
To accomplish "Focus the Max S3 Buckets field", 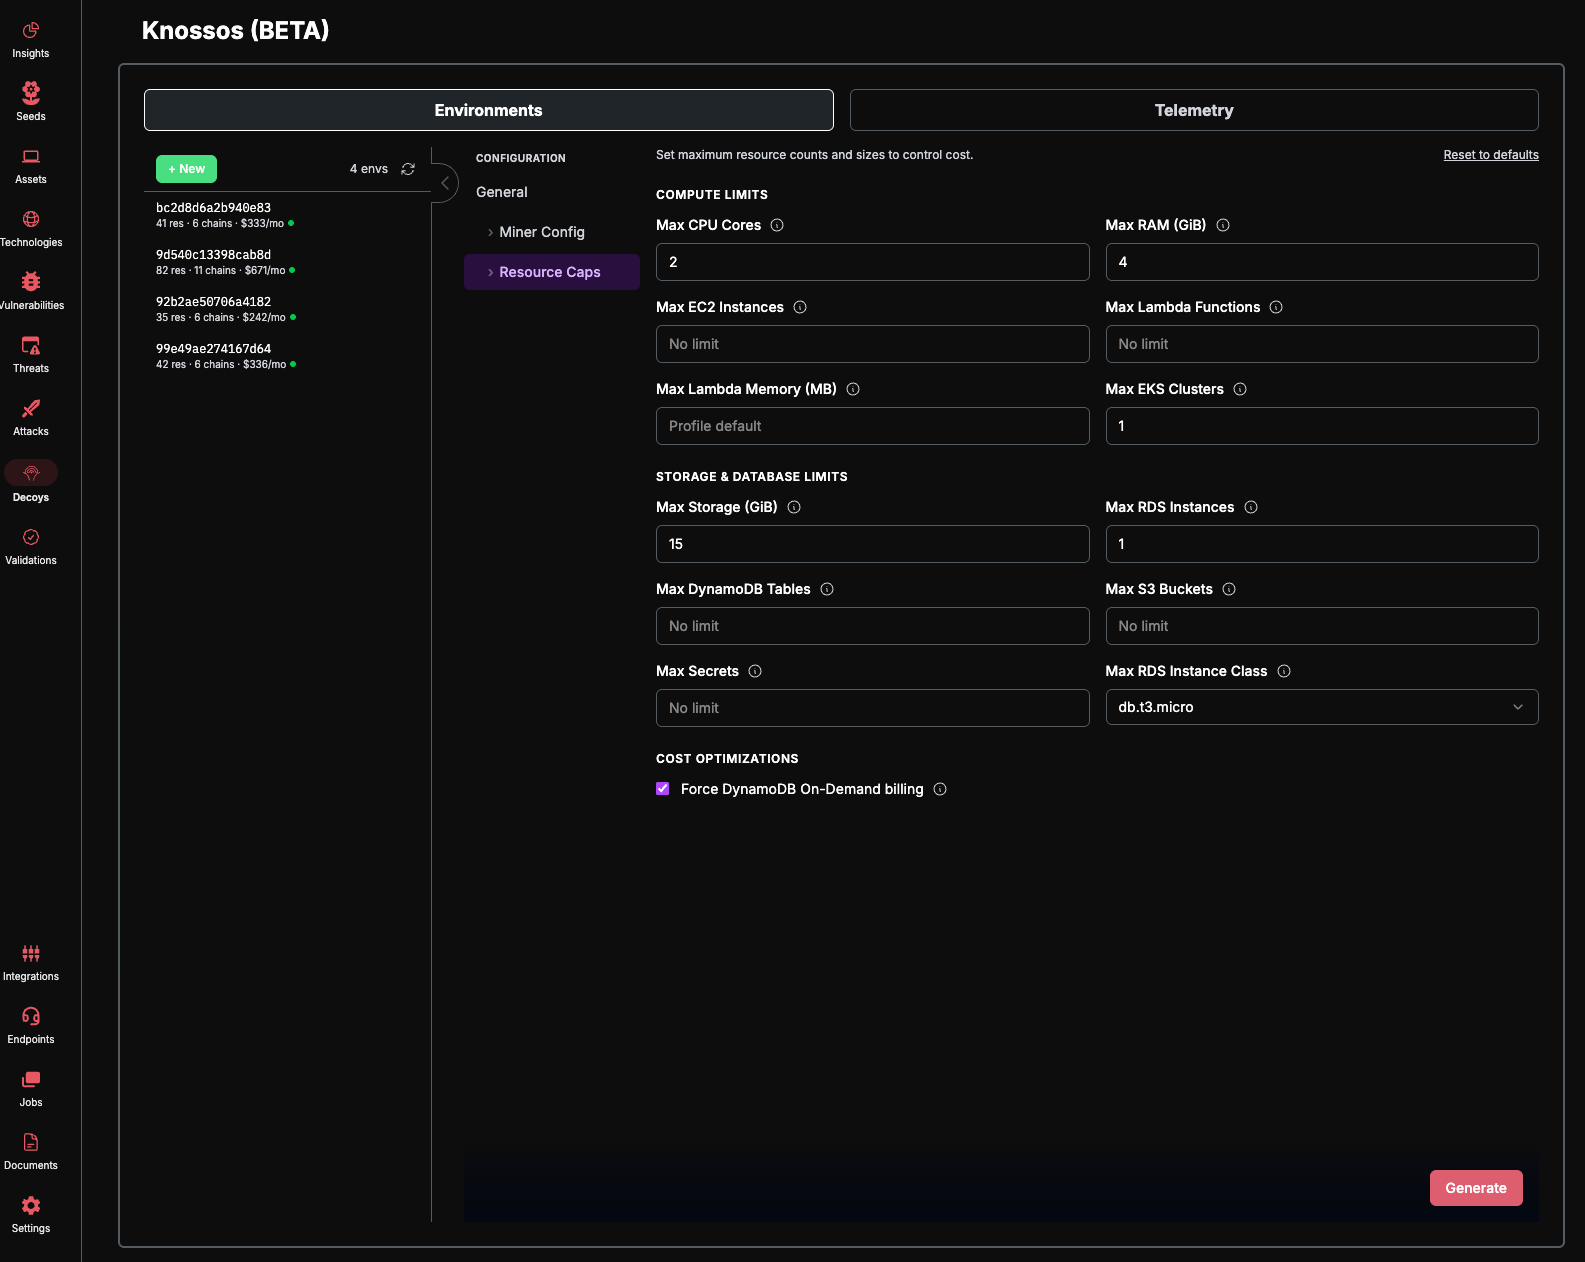I will point(1322,626).
